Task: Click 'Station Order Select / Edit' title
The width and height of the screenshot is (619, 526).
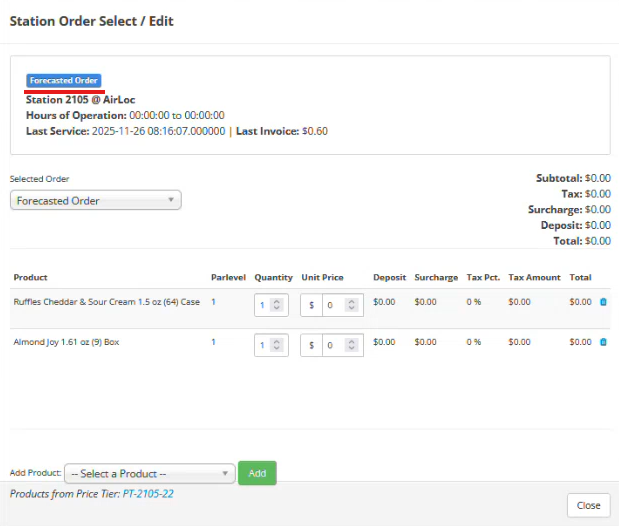Action: point(92,21)
